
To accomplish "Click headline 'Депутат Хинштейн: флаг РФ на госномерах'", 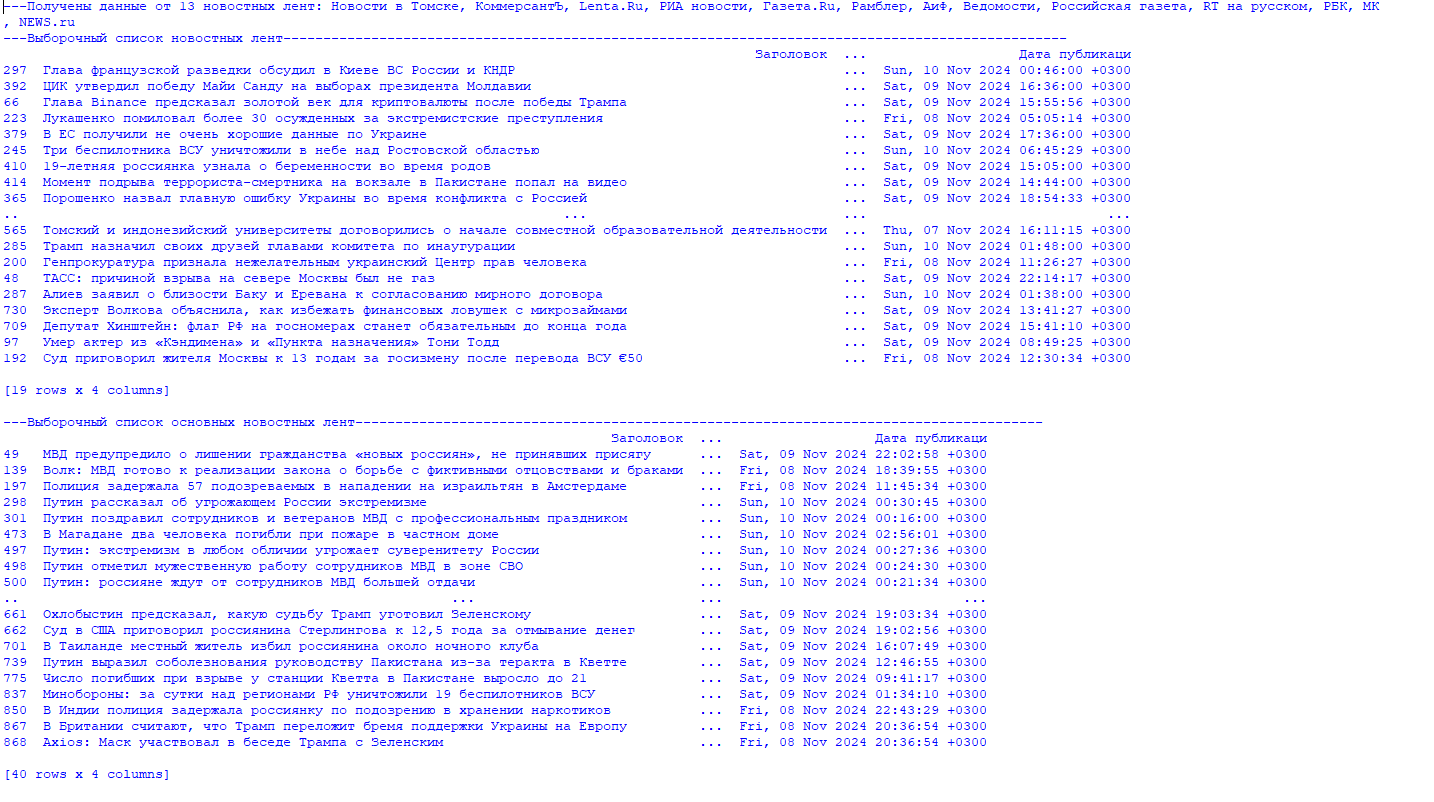I will coord(335,326).
